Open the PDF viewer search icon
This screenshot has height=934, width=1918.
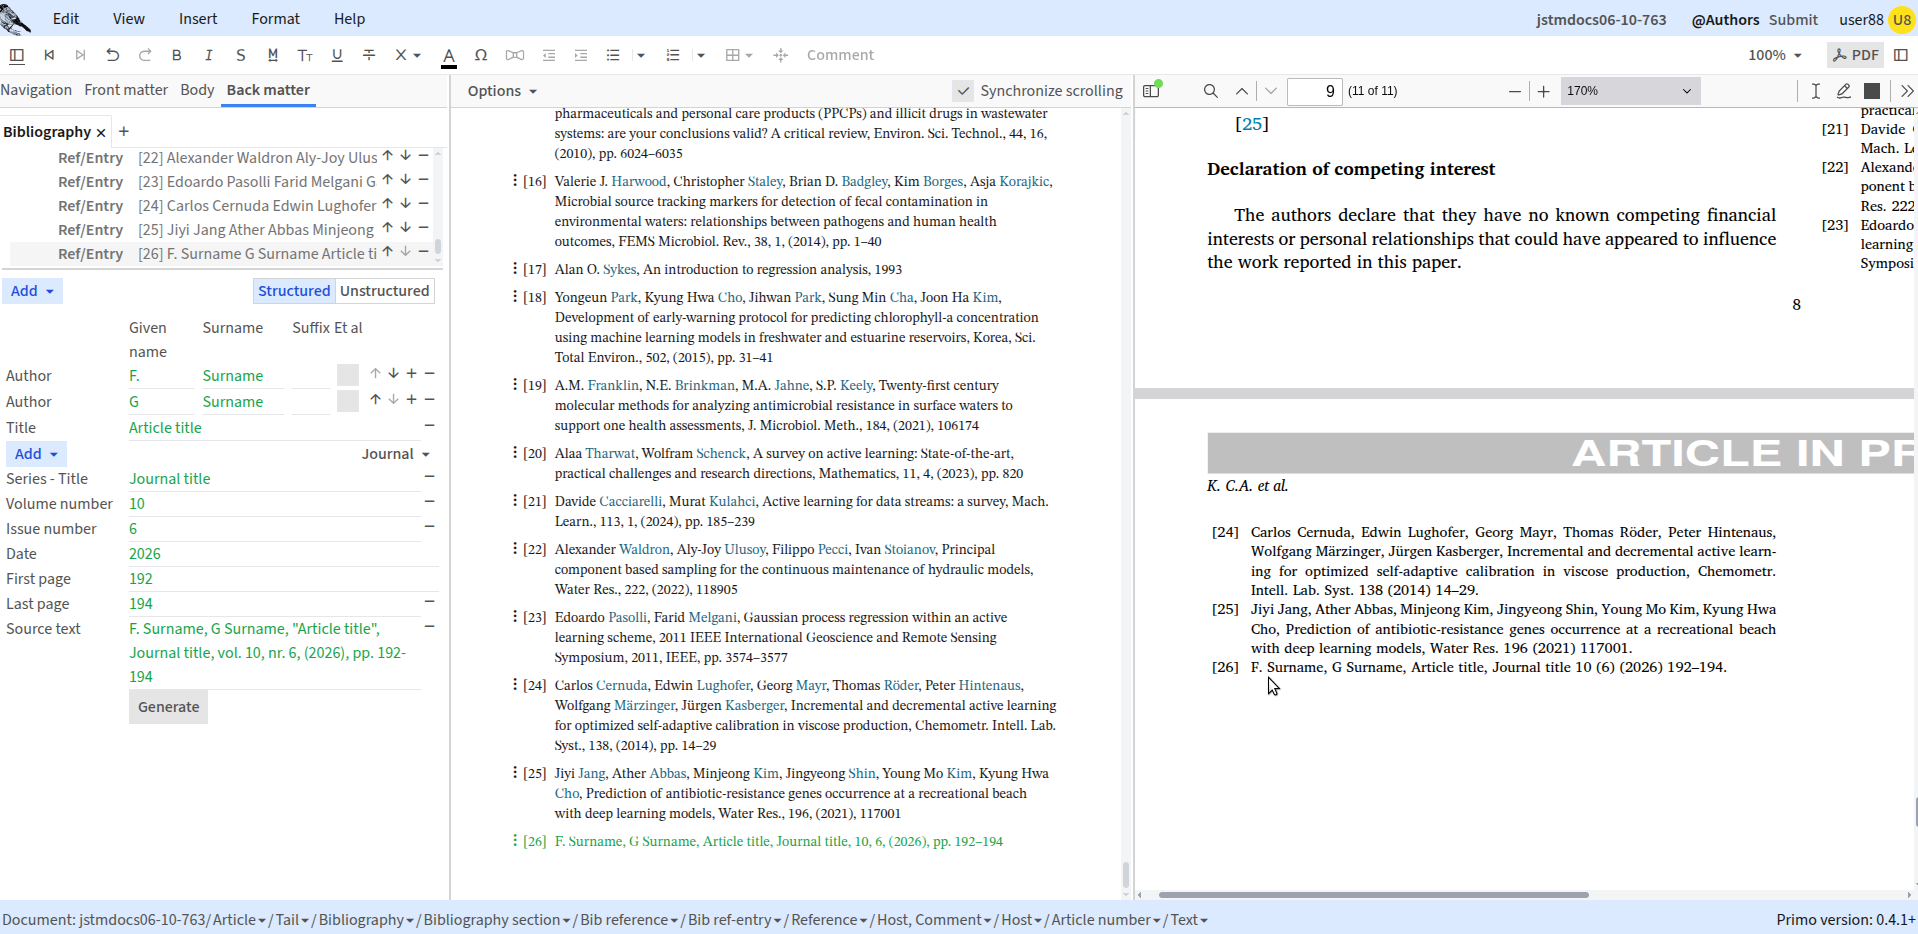(1210, 91)
